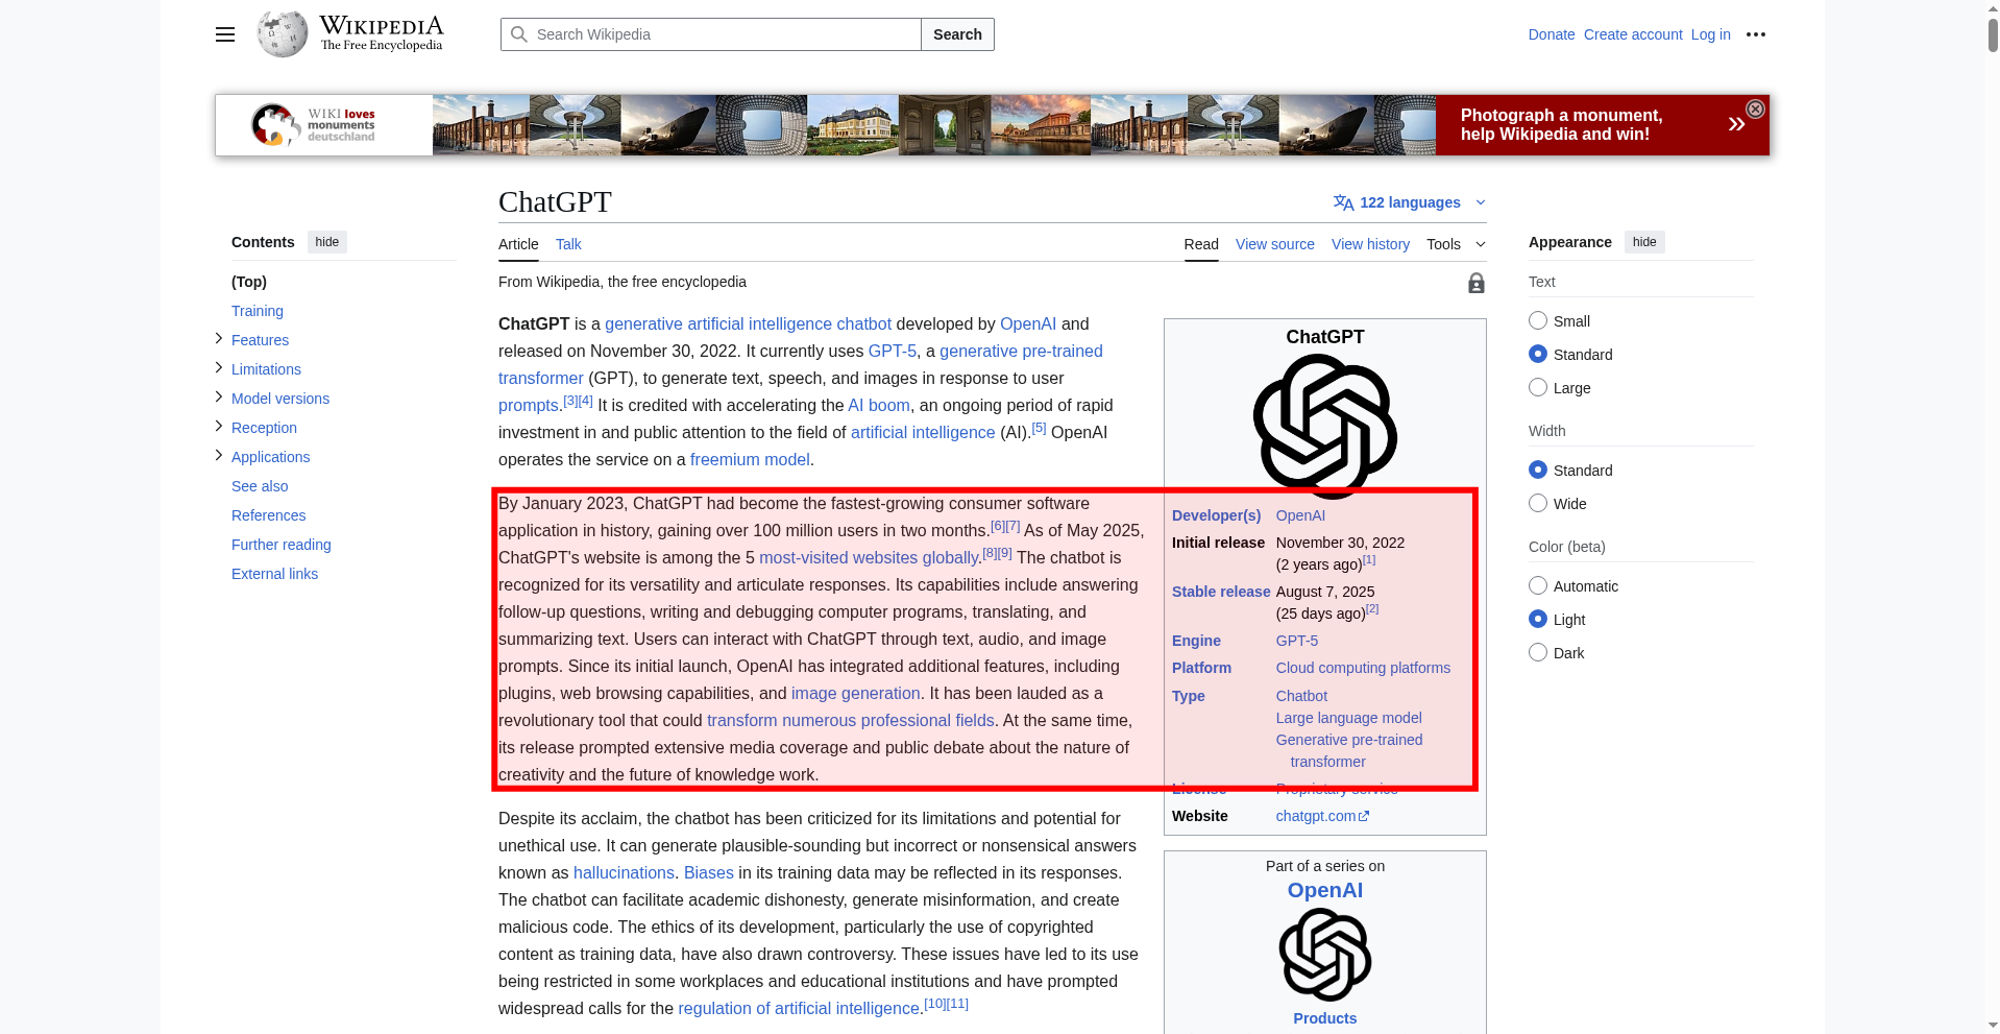Click the ChatGPT logo in infobox
This screenshot has height=1034, width=2000.
click(x=1325, y=426)
